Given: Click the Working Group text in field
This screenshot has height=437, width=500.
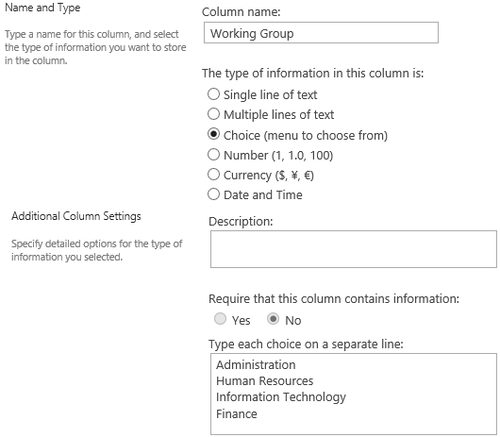Looking at the screenshot, I should [252, 33].
